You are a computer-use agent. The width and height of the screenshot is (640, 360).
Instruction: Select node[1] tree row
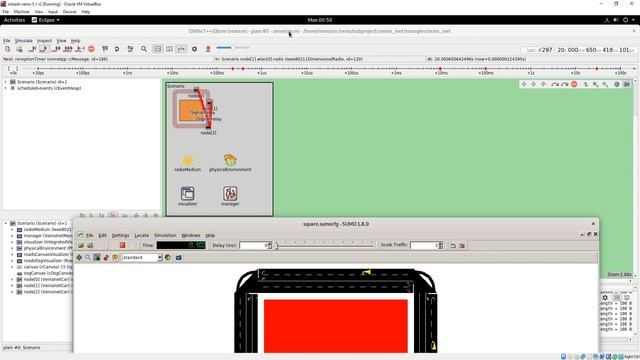pos(44,286)
